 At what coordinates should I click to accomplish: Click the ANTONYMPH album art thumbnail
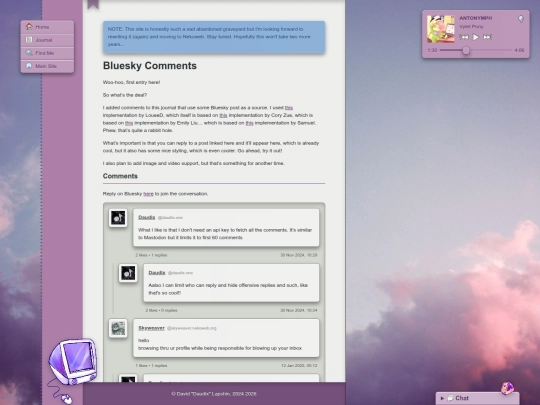pos(440,29)
